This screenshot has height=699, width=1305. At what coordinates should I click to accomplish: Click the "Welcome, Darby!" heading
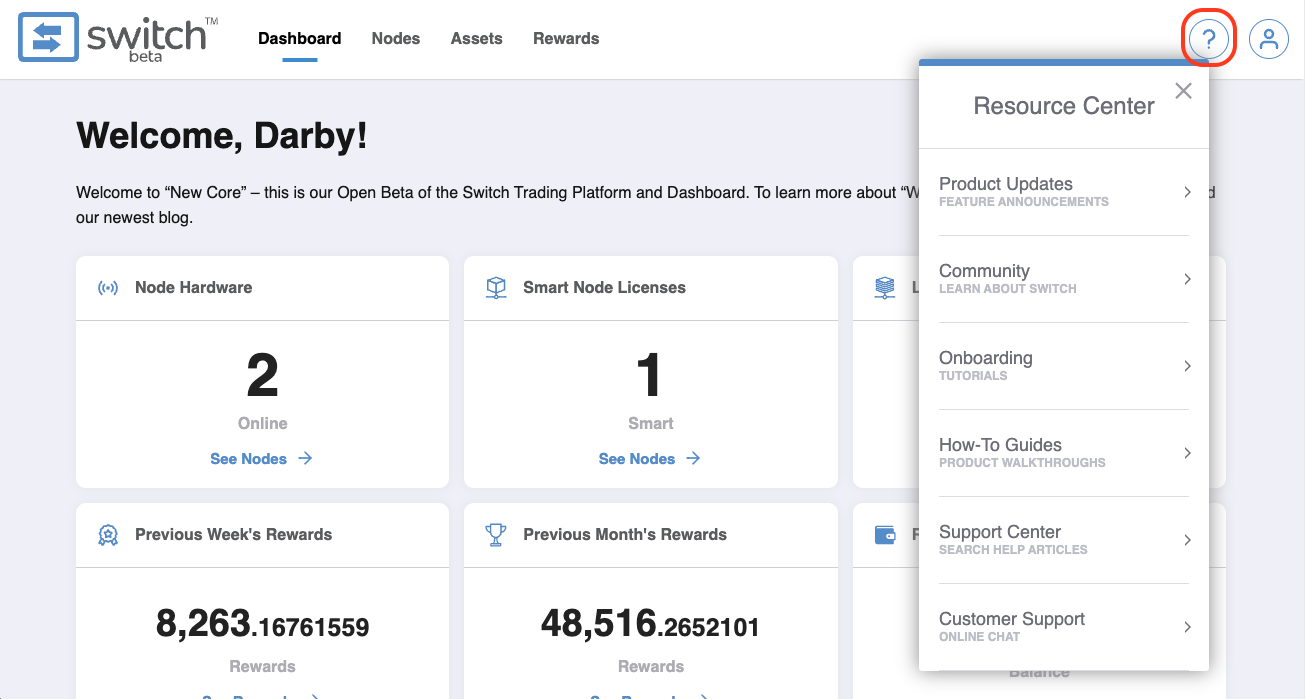tap(222, 136)
